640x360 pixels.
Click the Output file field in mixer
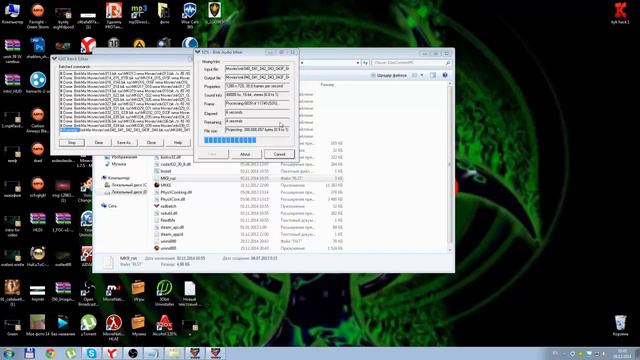(257, 78)
